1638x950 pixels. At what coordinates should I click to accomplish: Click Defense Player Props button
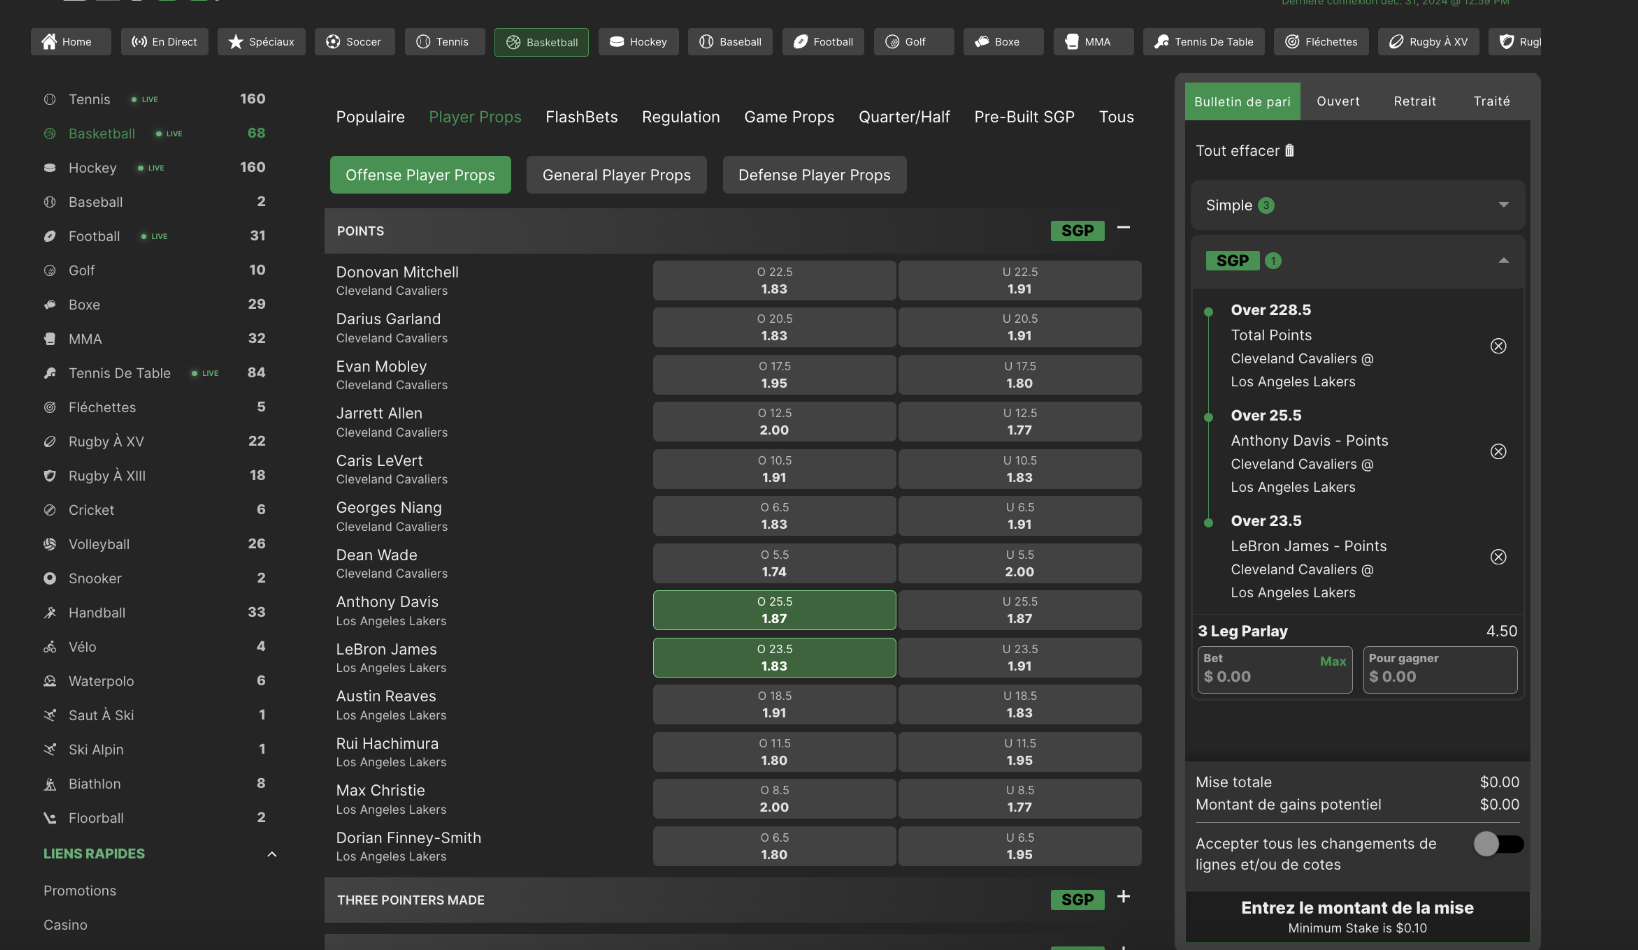(814, 175)
